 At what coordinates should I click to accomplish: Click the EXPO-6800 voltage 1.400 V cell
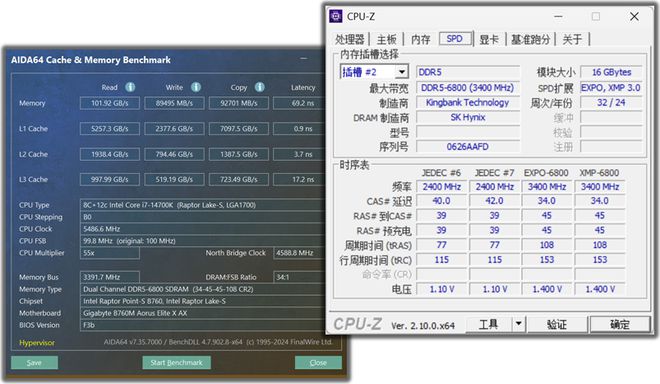point(547,289)
